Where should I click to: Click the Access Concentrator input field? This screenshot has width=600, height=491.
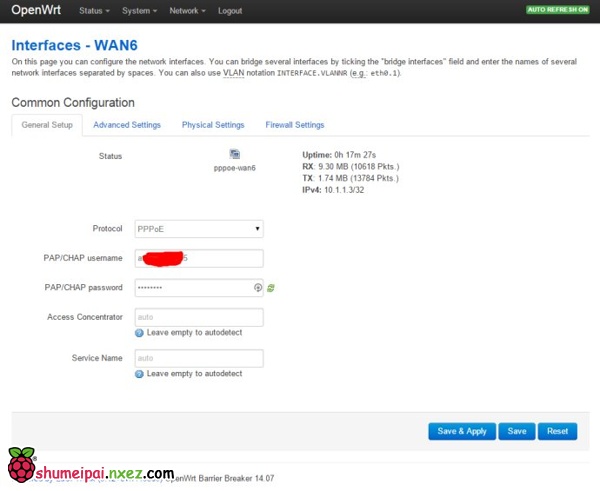click(198, 317)
